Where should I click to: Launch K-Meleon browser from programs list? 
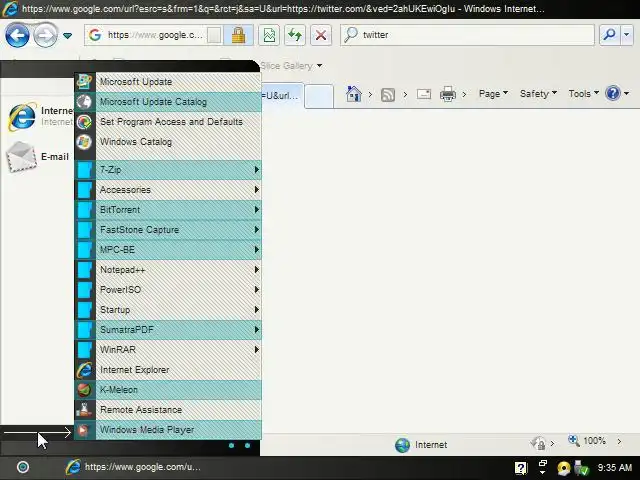click(x=168, y=389)
